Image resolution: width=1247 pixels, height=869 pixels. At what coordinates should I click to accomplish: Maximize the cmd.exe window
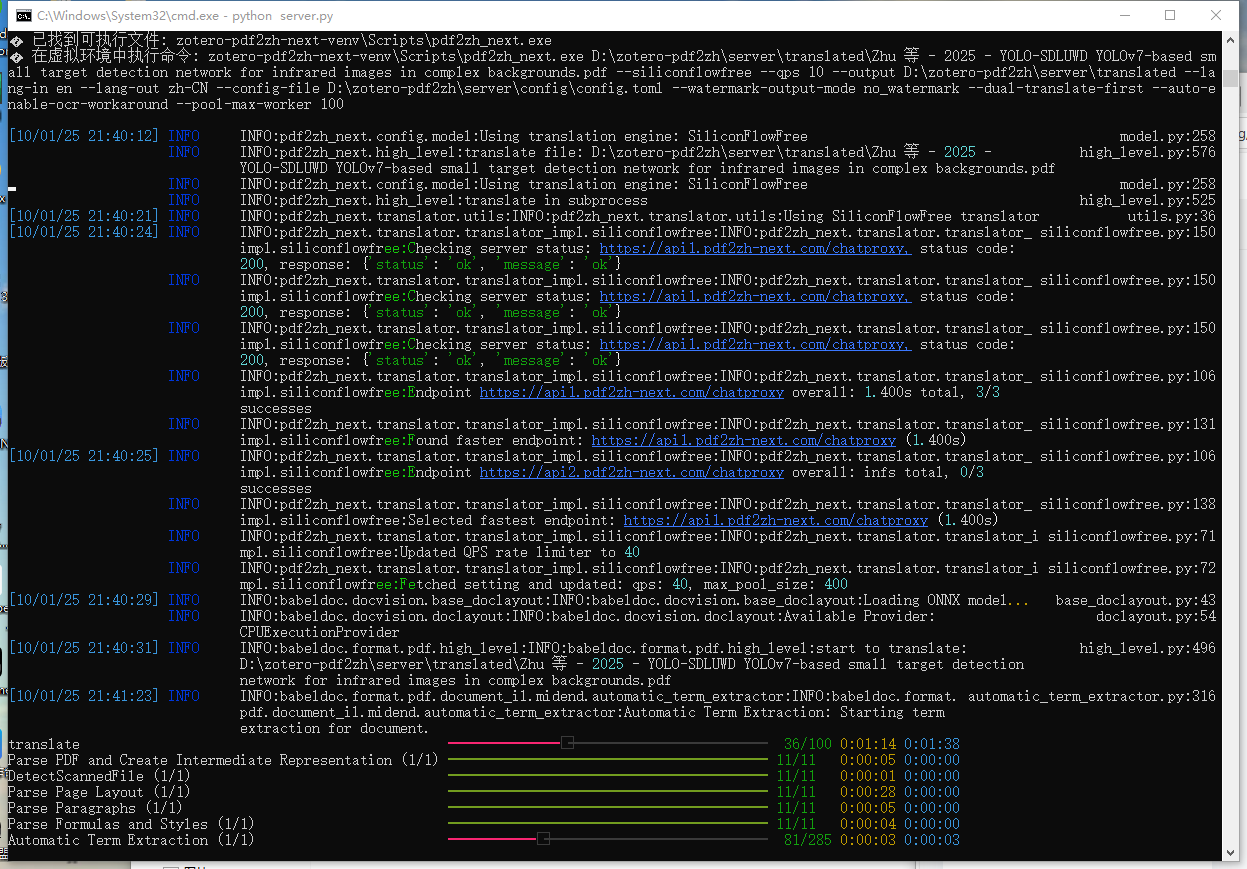point(1170,16)
